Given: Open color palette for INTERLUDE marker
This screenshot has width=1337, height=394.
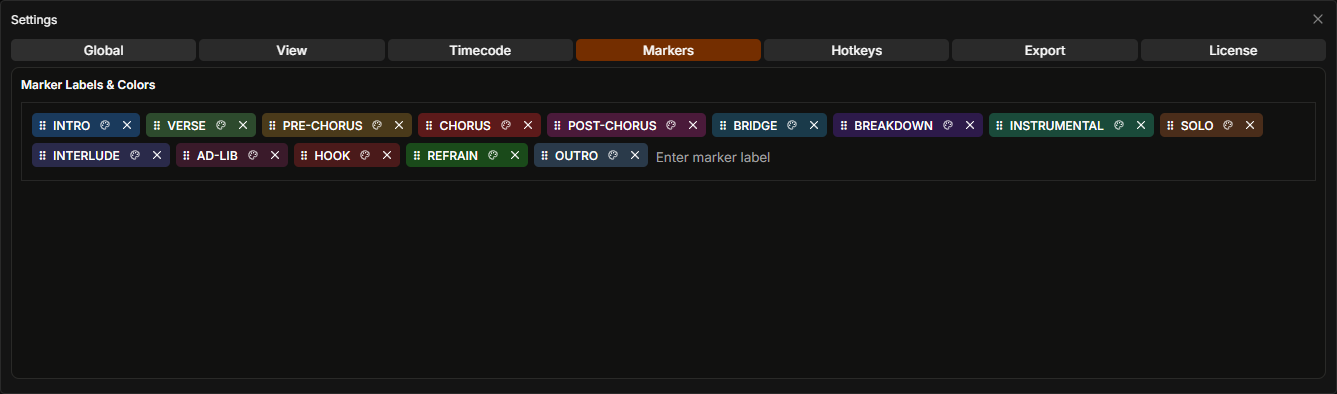Looking at the screenshot, I should (135, 156).
